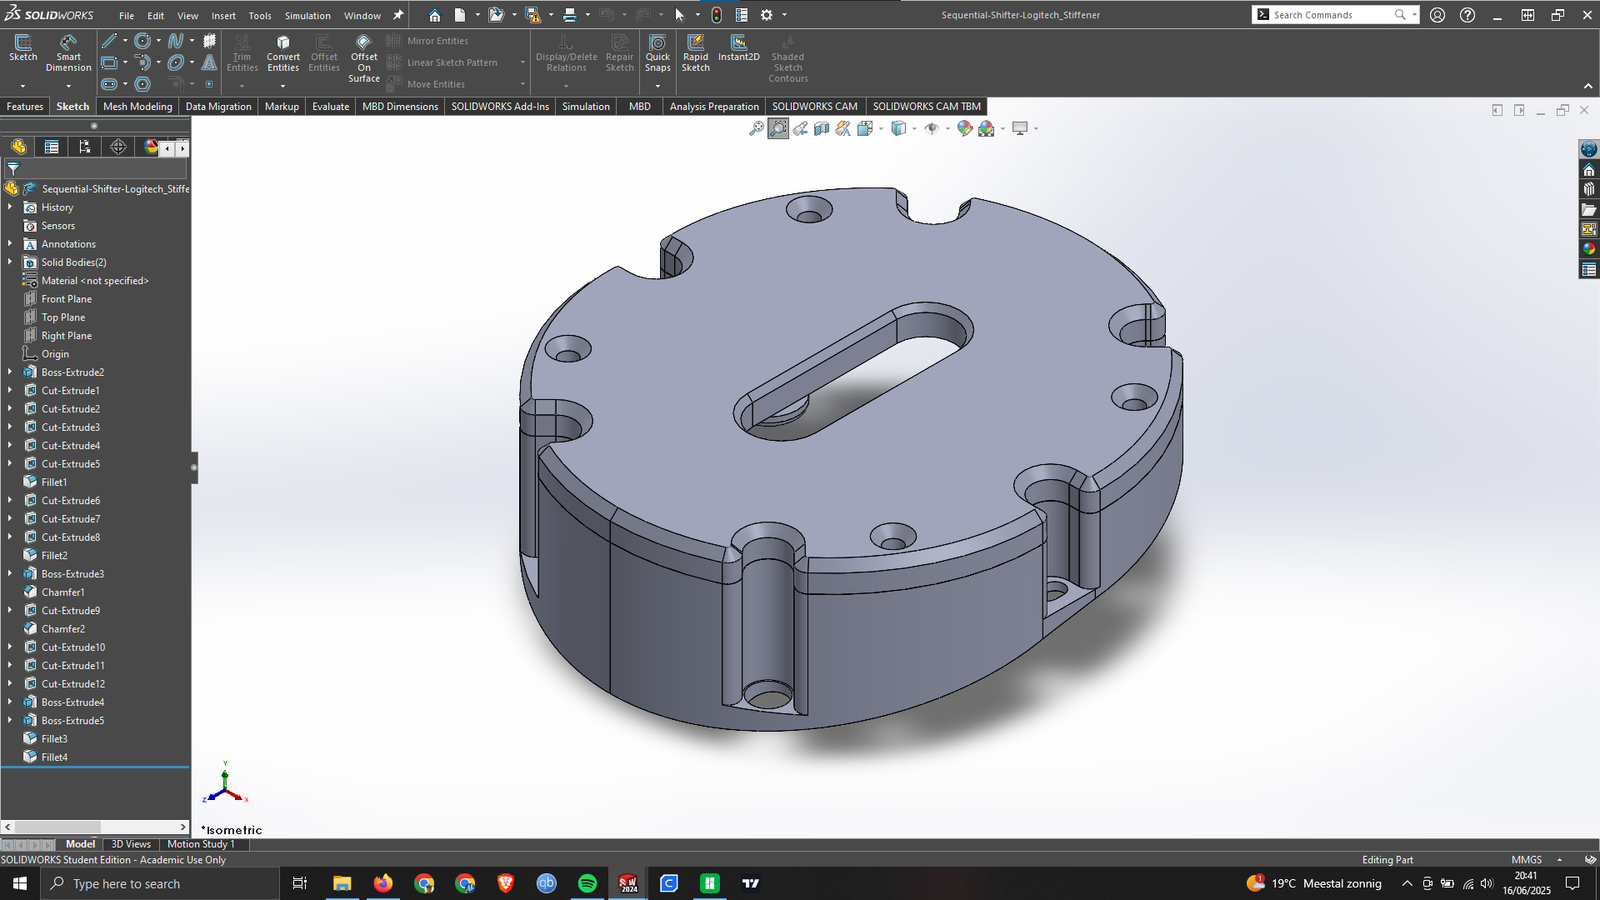
Task: Click the Edit Appearance color-ball icon
Action: (964, 129)
